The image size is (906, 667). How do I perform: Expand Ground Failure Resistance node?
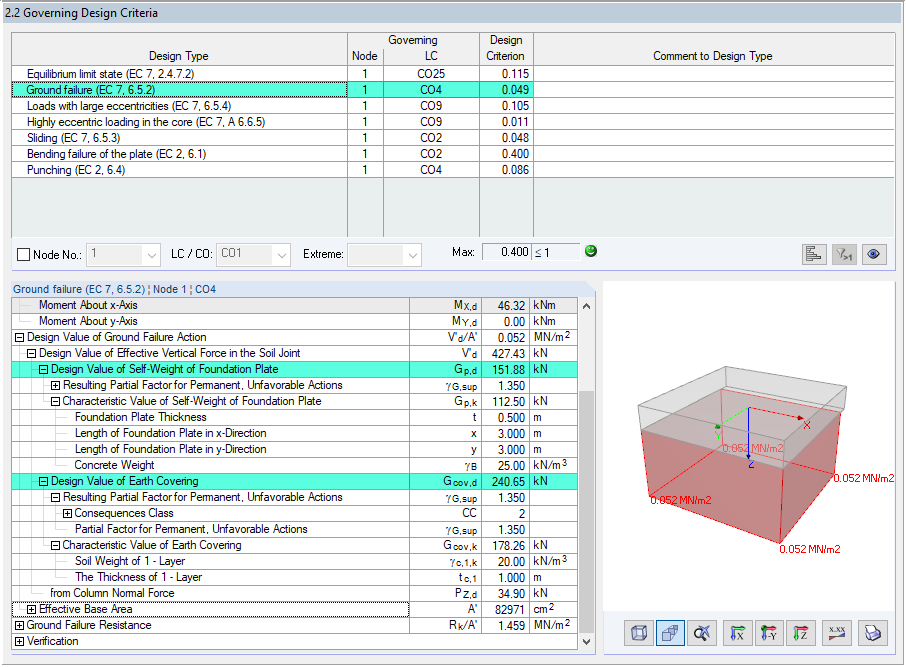19,626
